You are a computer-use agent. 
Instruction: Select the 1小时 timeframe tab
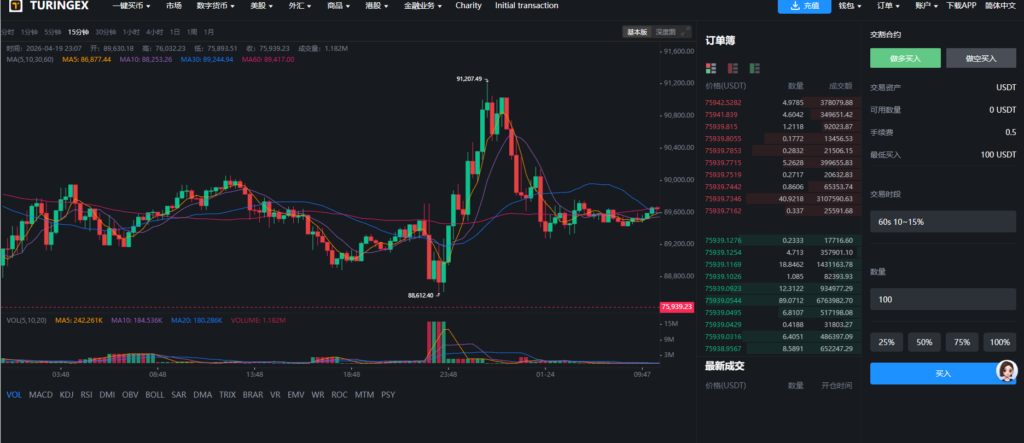coord(129,32)
